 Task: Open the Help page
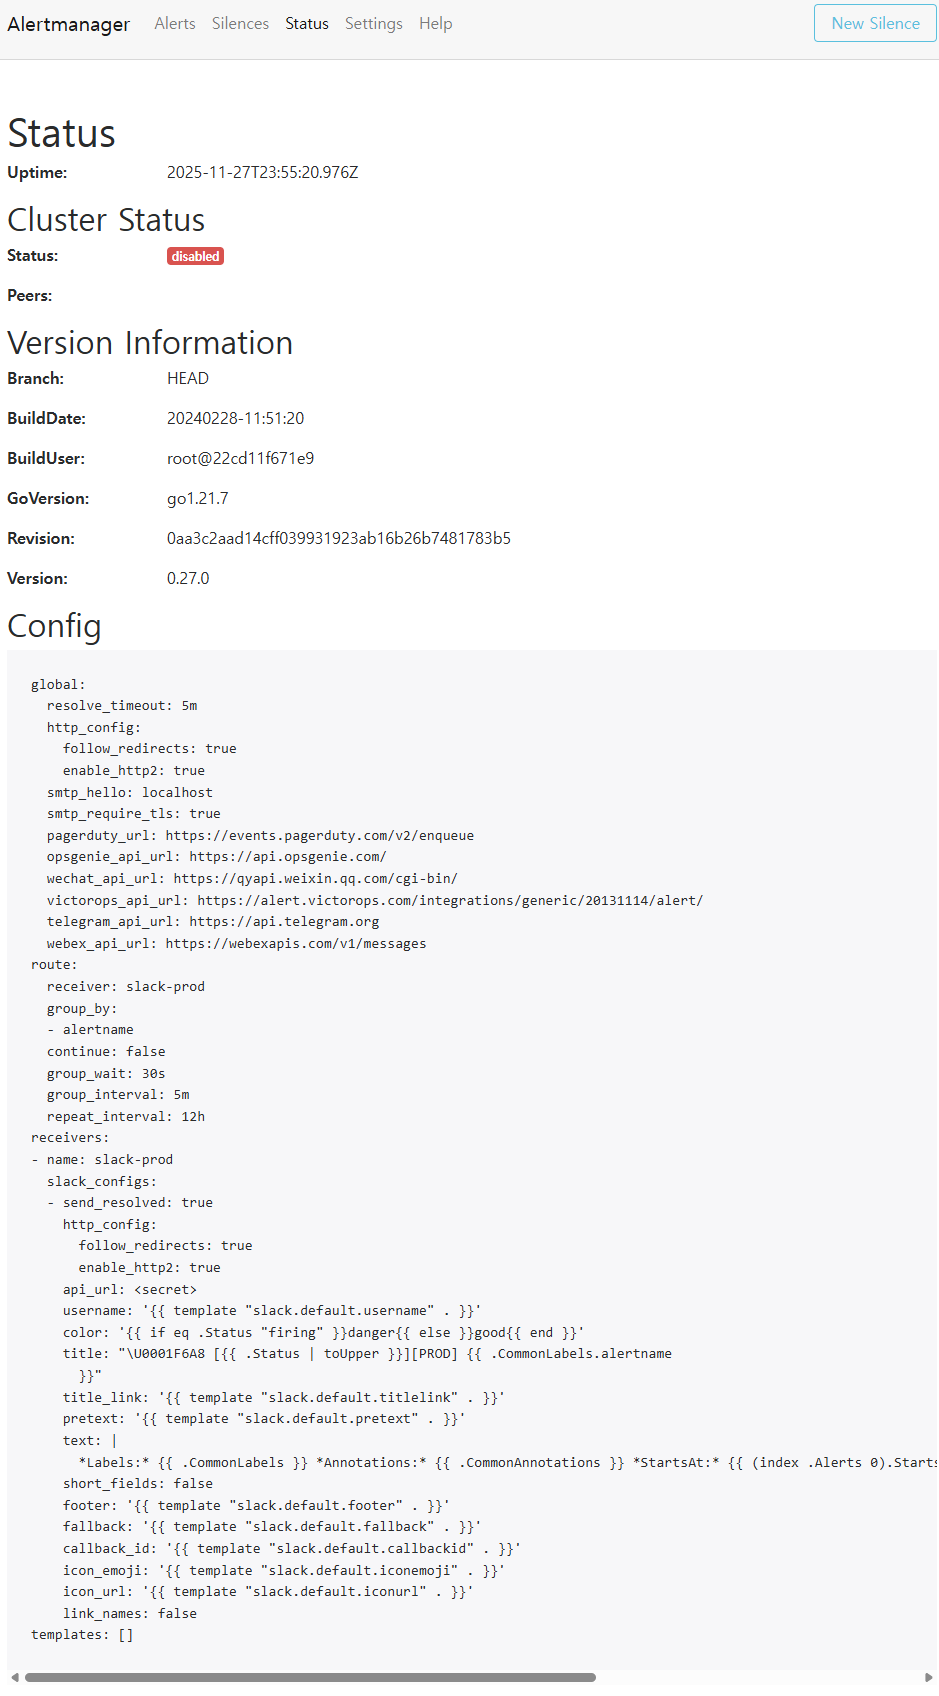(435, 23)
